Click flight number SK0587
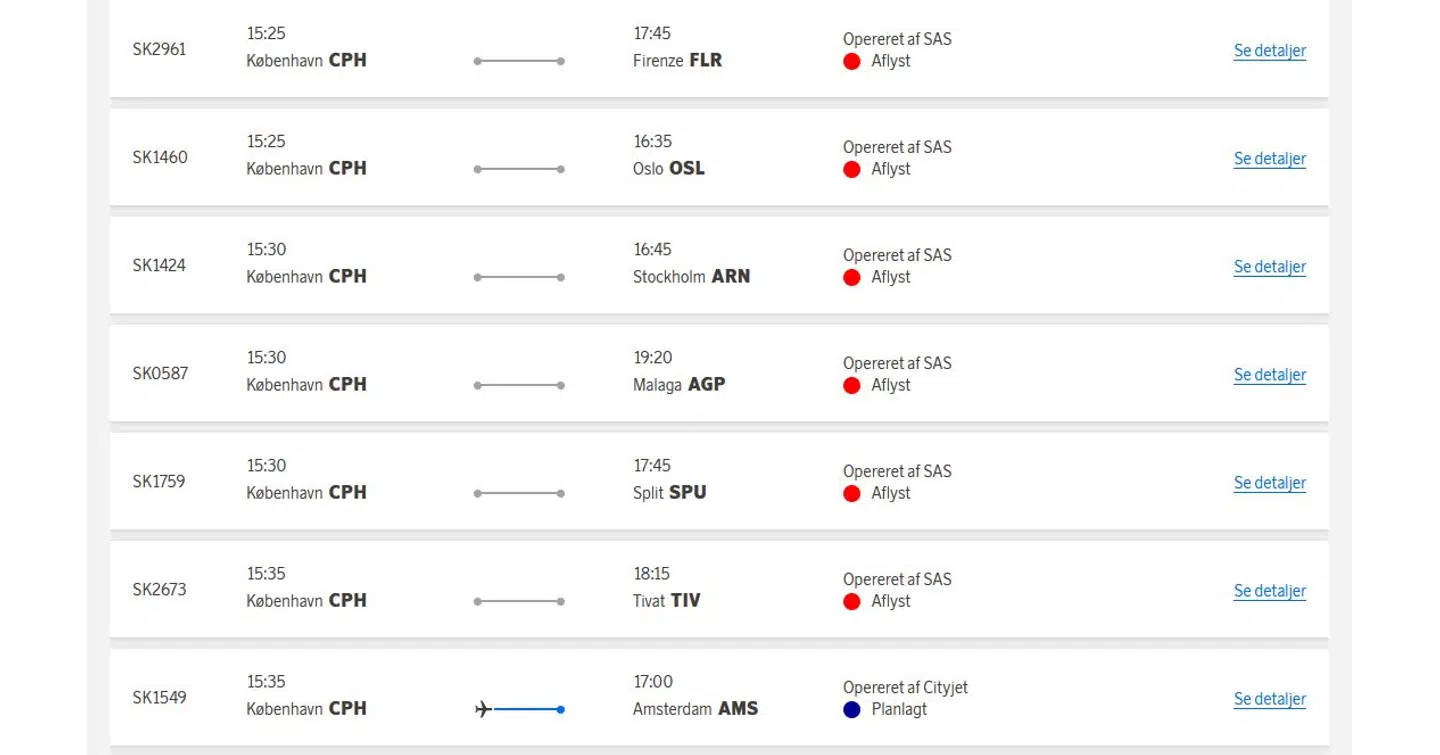 click(x=160, y=373)
